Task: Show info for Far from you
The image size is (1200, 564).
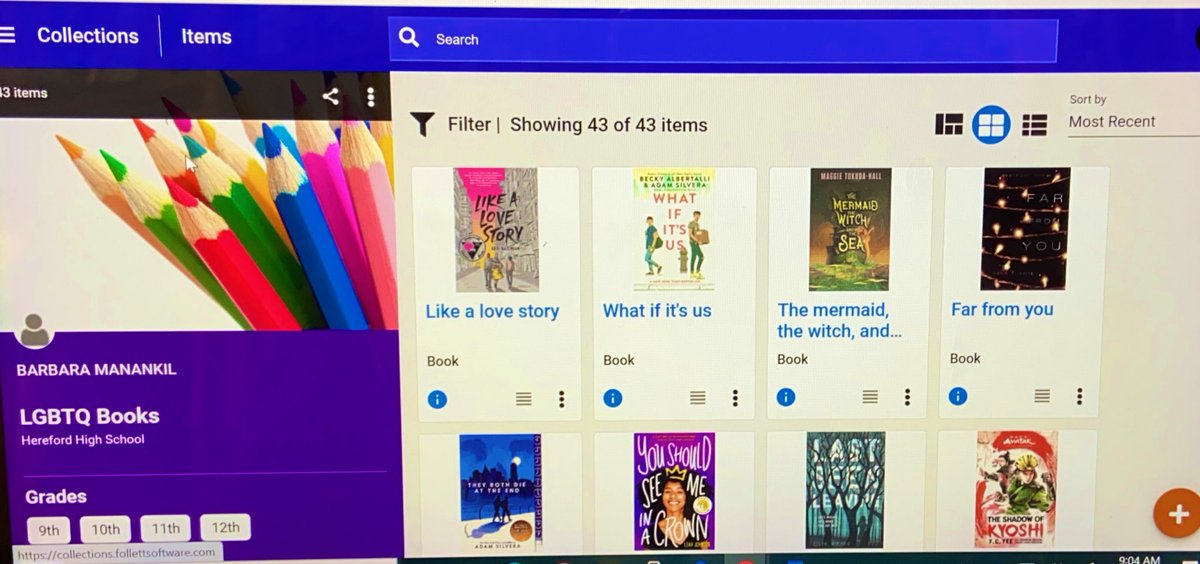Action: tap(958, 396)
